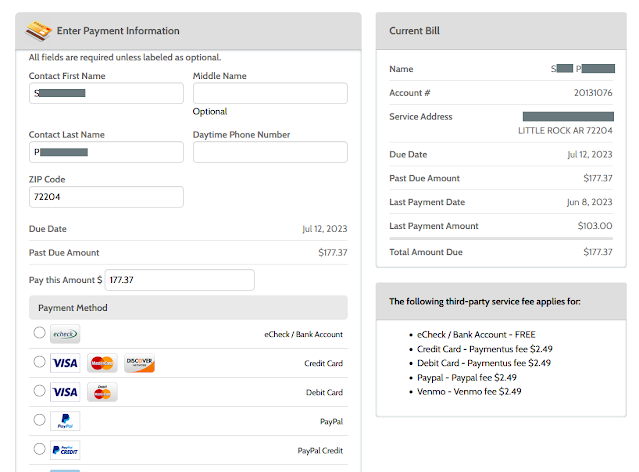
Task: Click the credit card icon beside Enter Payment Information
Action: click(38, 31)
